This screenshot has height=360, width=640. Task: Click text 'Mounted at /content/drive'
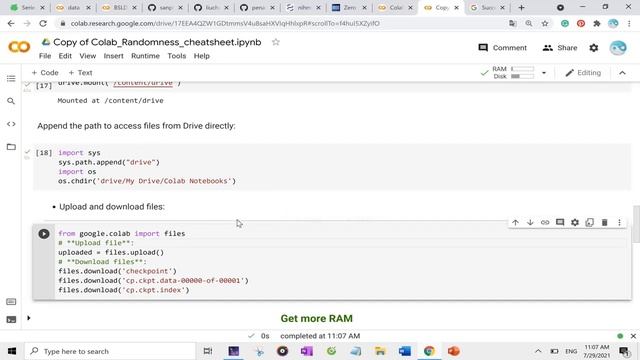pos(110,100)
